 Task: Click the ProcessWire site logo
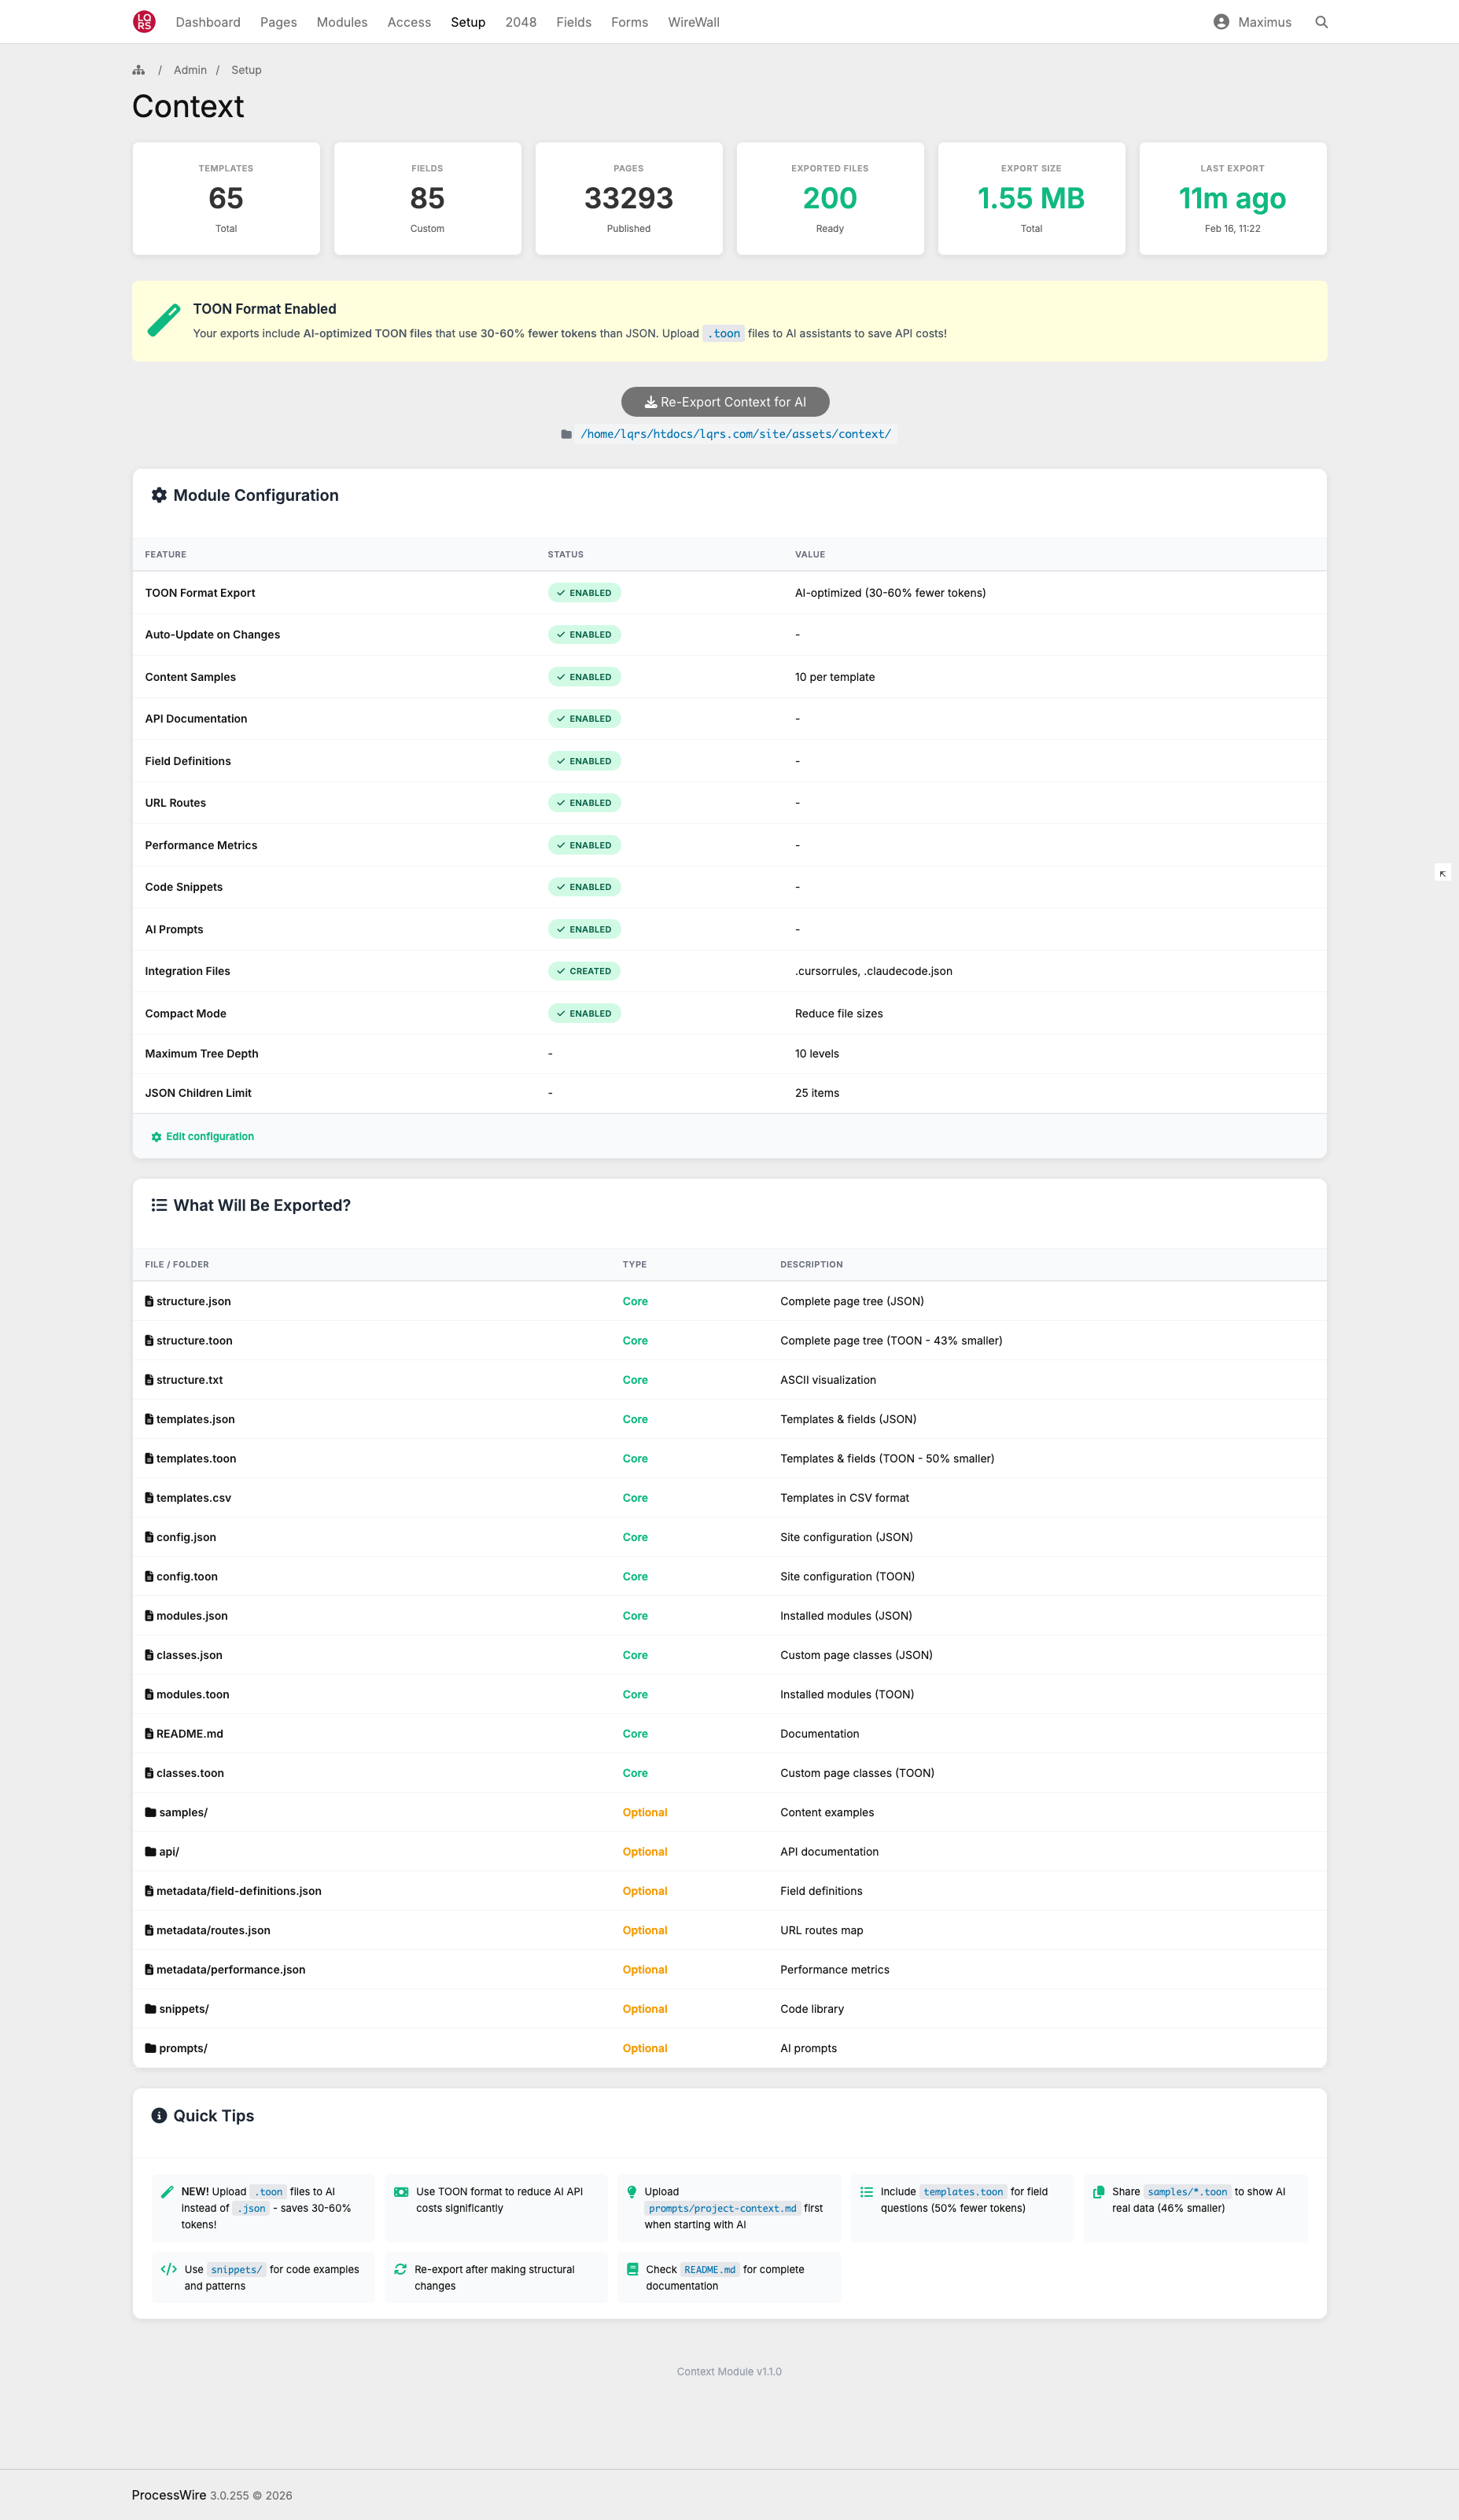coord(144,22)
